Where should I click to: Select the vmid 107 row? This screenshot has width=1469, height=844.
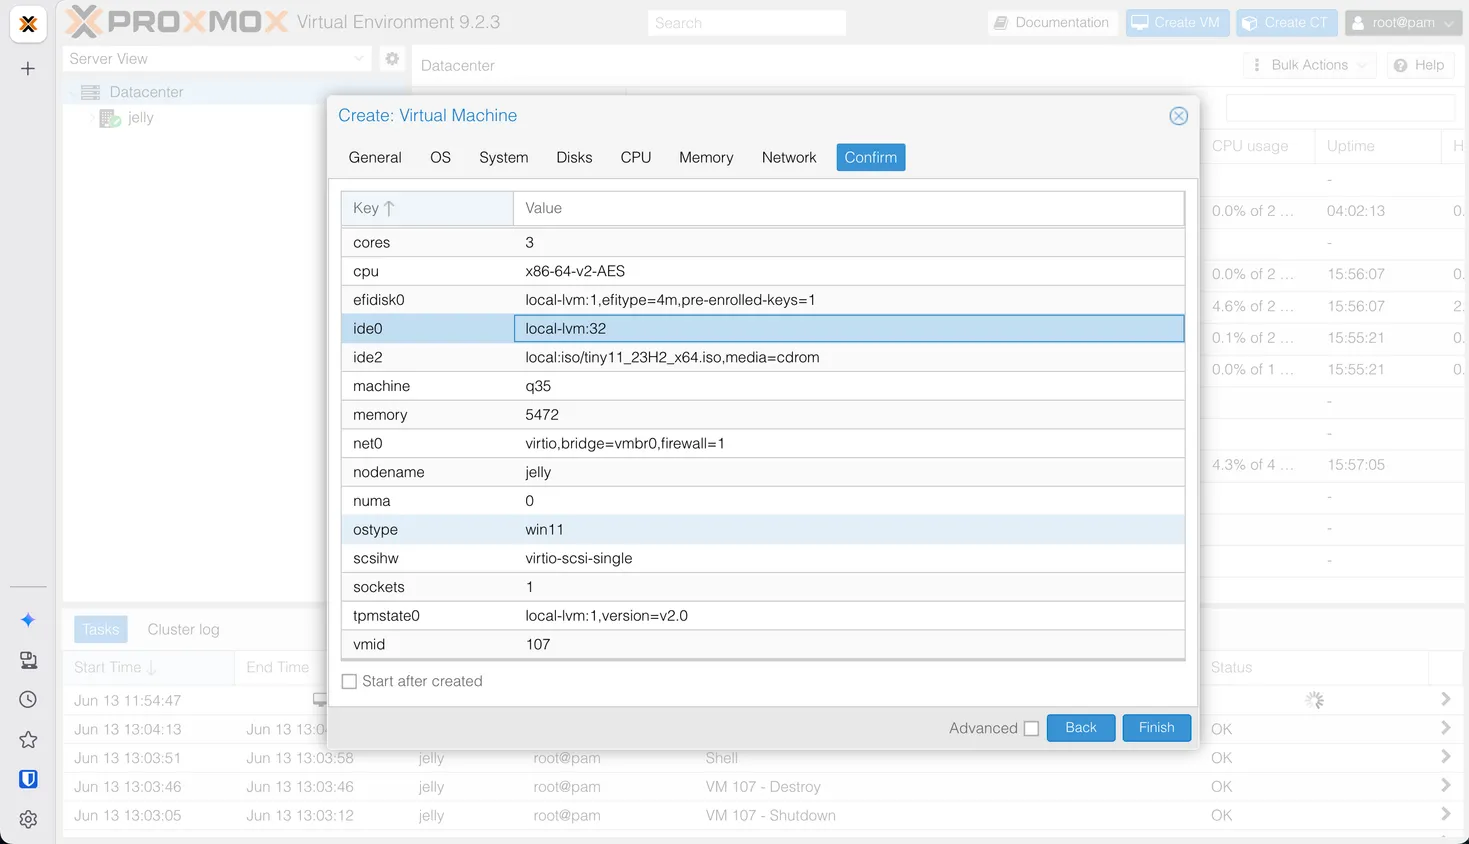[x=763, y=644]
